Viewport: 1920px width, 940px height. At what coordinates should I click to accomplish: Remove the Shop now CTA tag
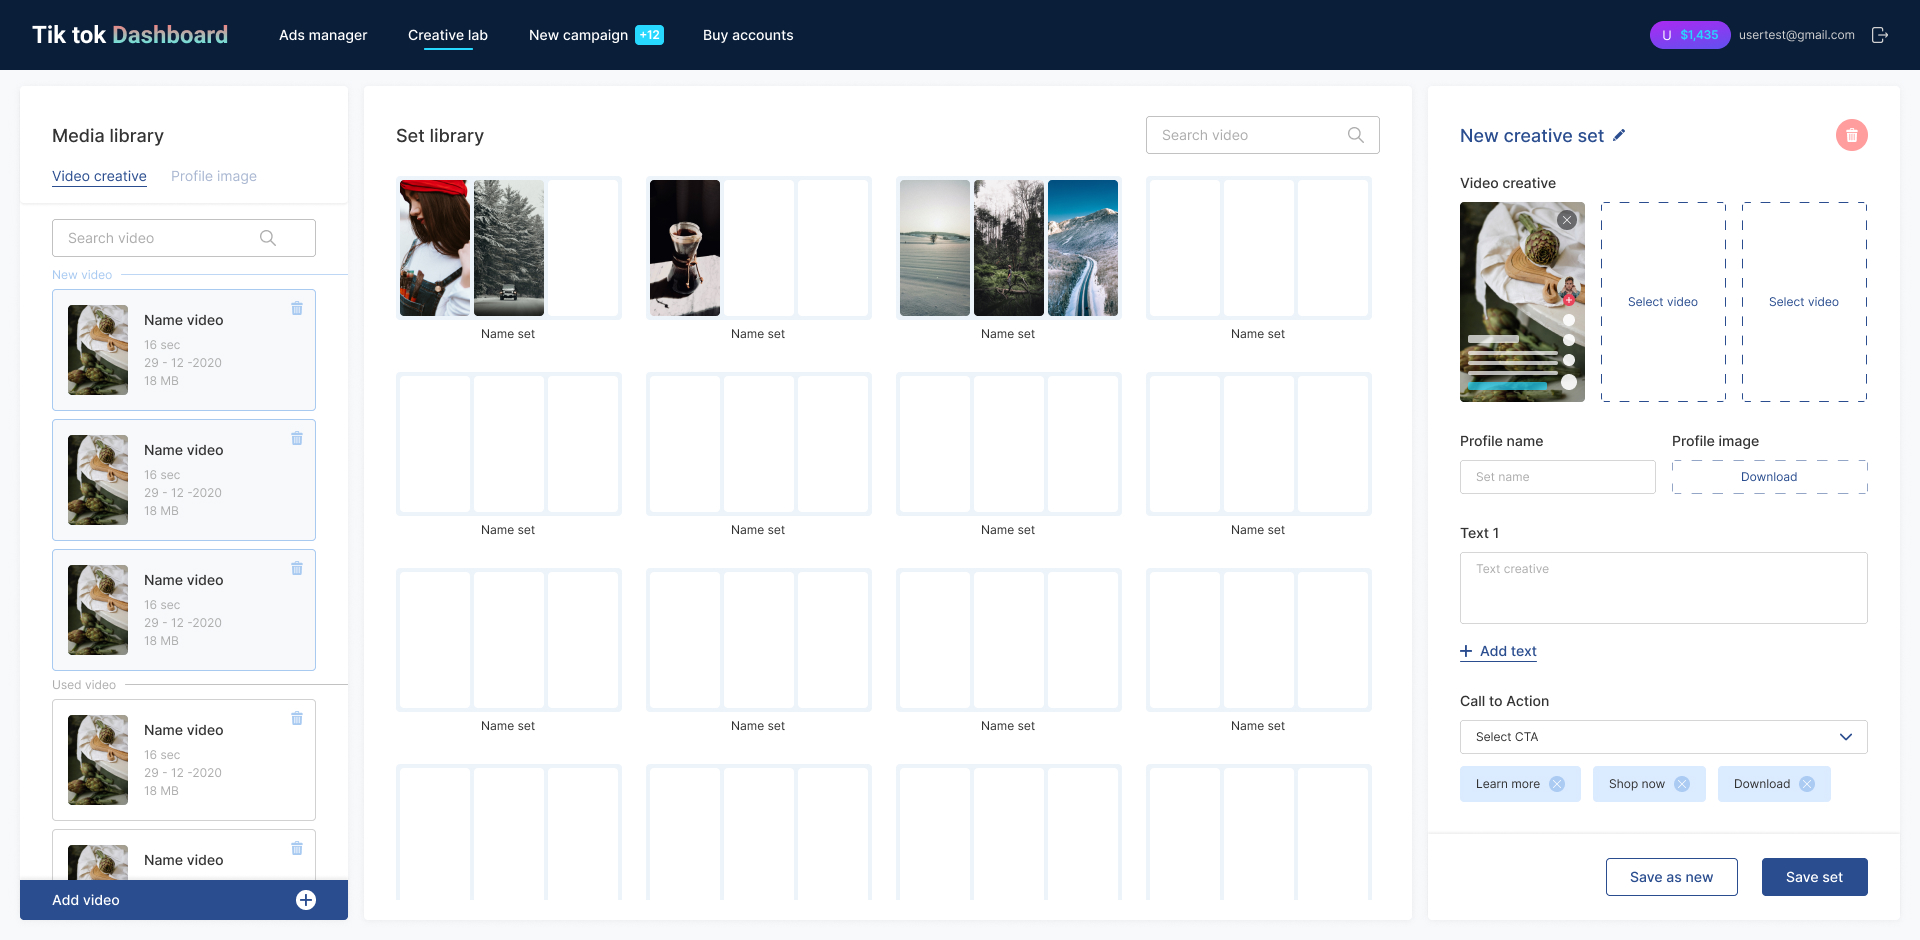[1682, 784]
